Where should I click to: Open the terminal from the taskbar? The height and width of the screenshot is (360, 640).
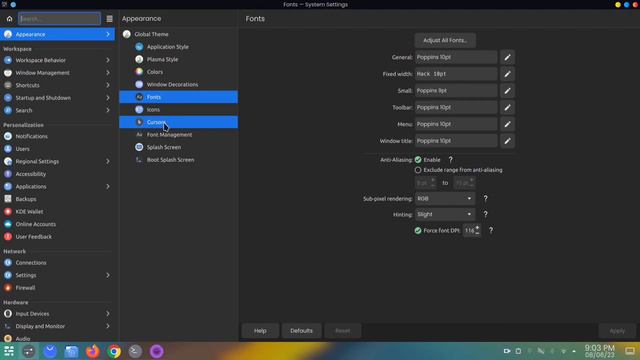click(x=135, y=351)
